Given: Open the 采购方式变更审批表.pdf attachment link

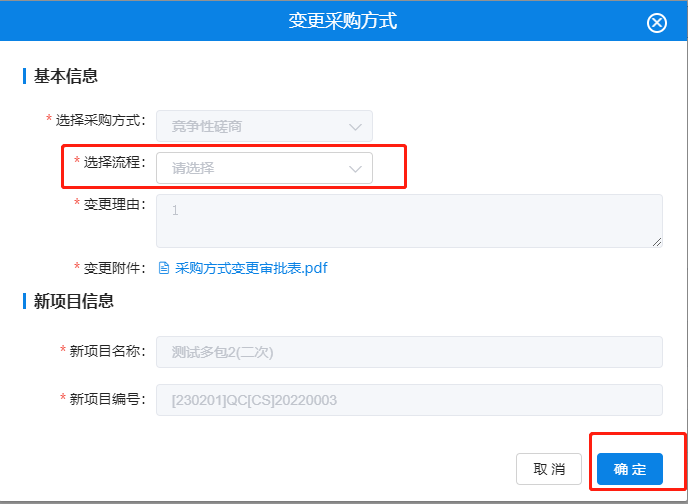Looking at the screenshot, I should [x=251, y=268].
